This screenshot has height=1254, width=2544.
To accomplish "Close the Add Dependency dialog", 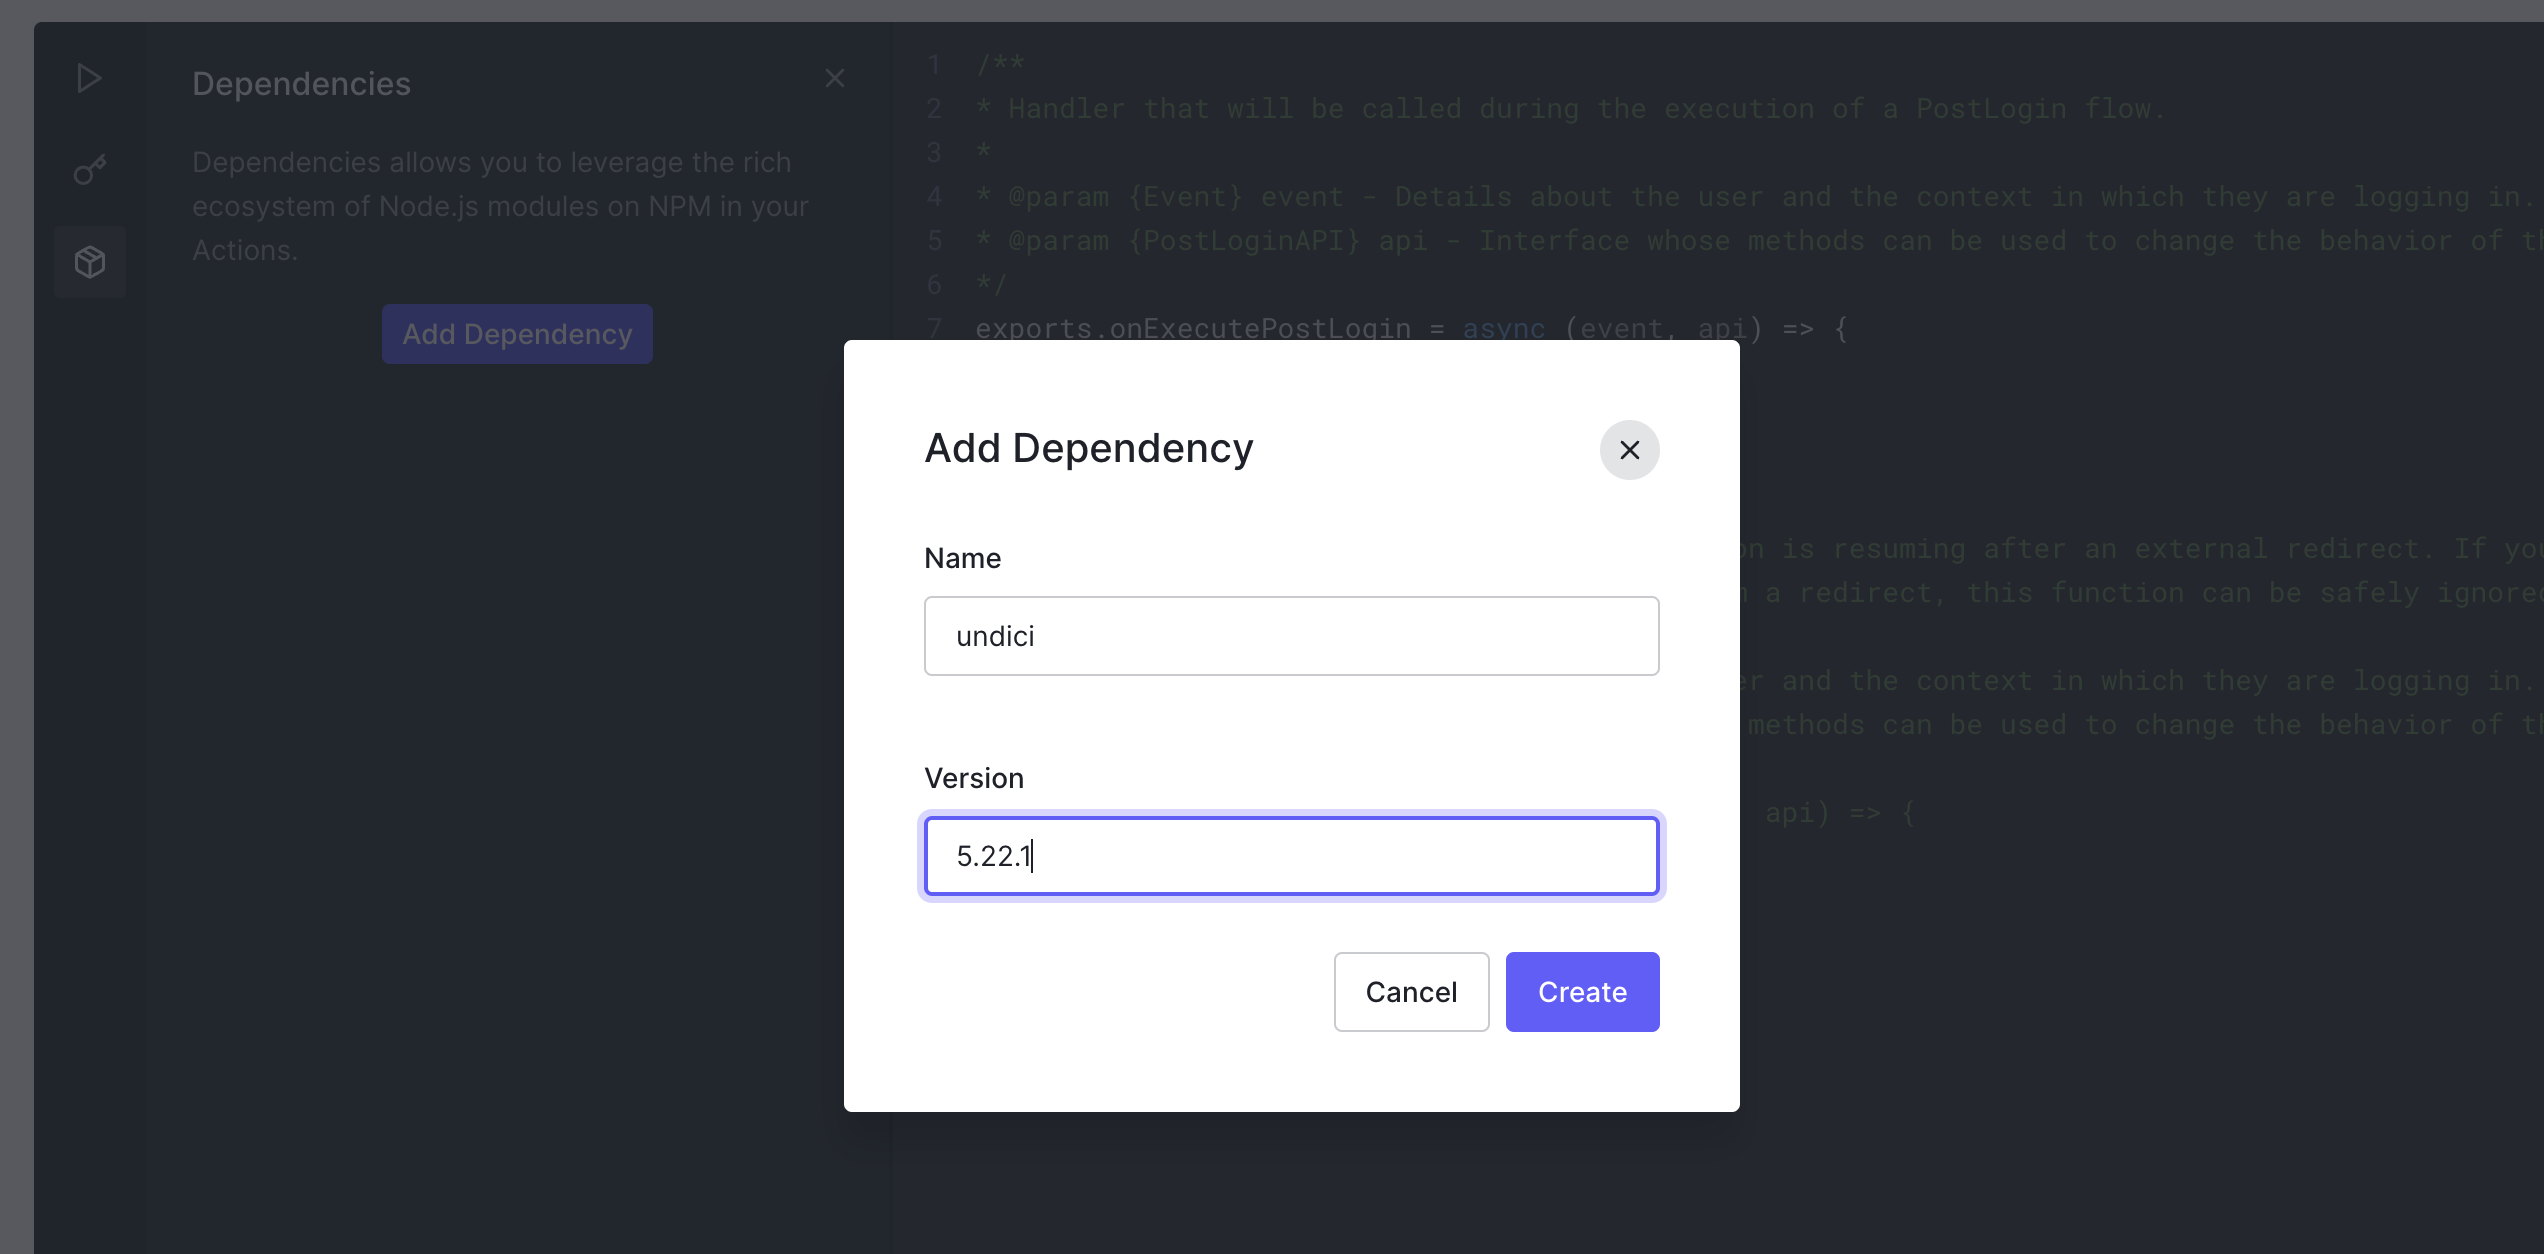I will [1629, 450].
